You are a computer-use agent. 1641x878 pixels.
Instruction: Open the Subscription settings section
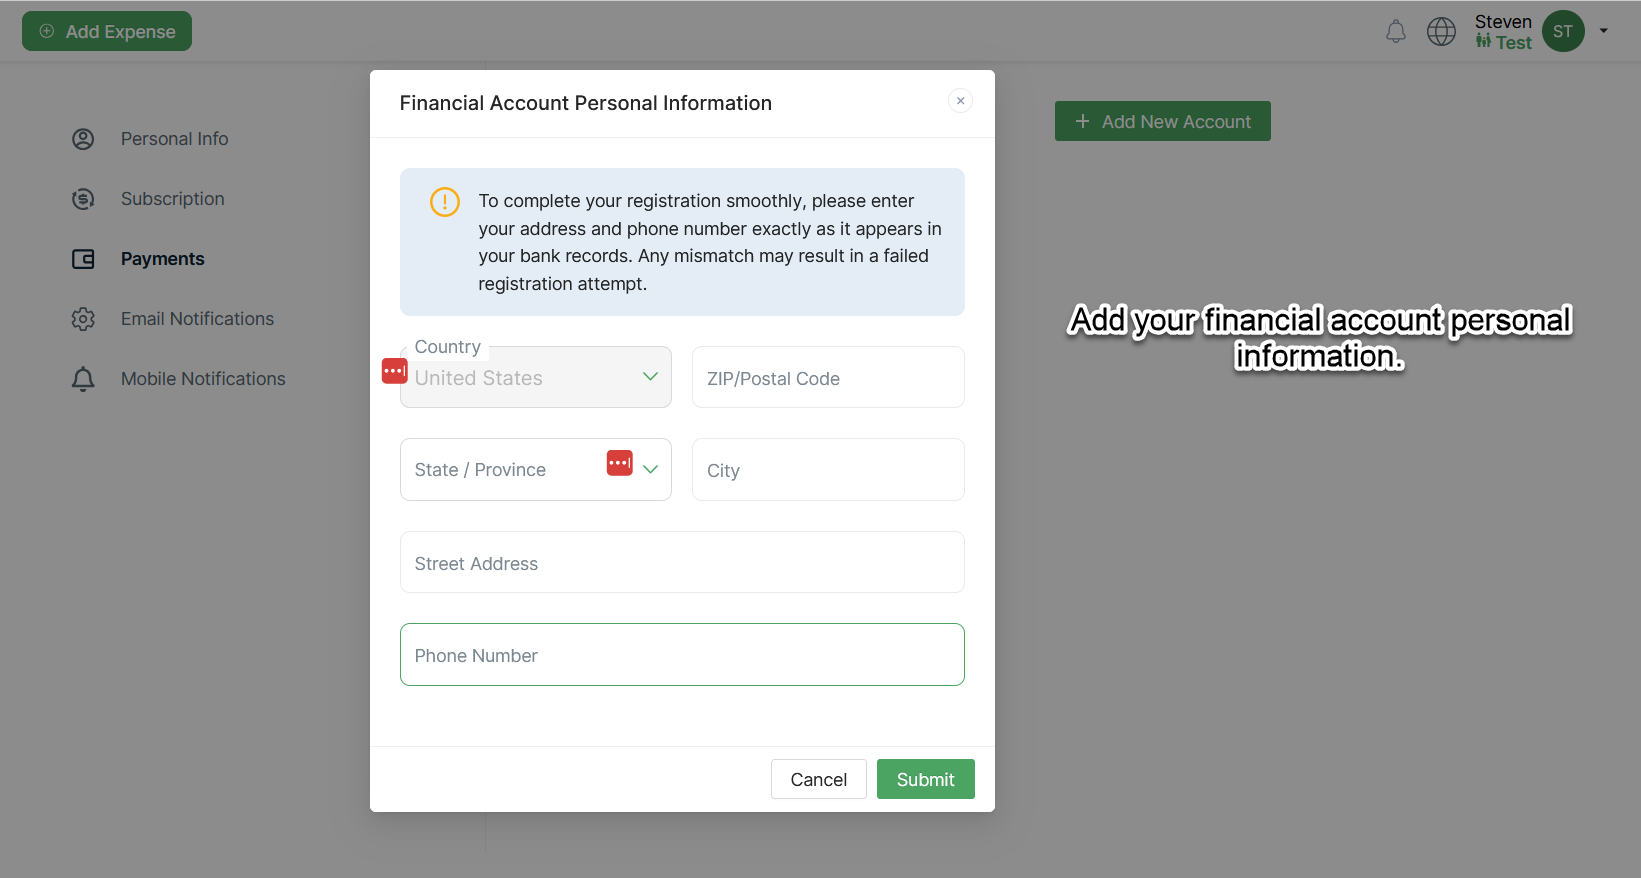[x=172, y=199]
